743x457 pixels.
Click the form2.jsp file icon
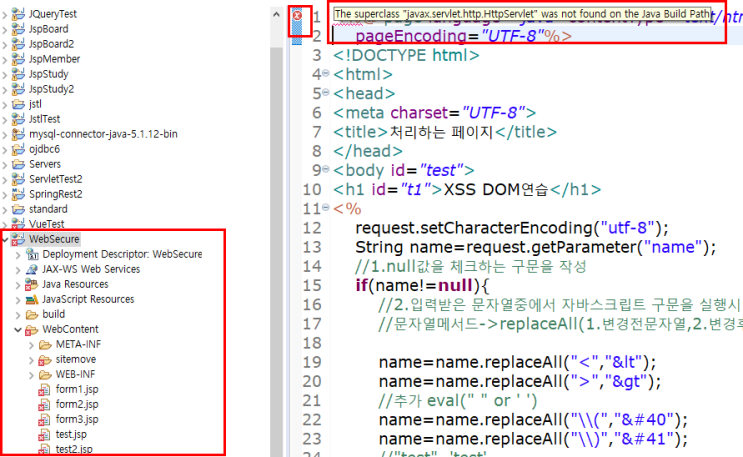pyautogui.click(x=44, y=405)
